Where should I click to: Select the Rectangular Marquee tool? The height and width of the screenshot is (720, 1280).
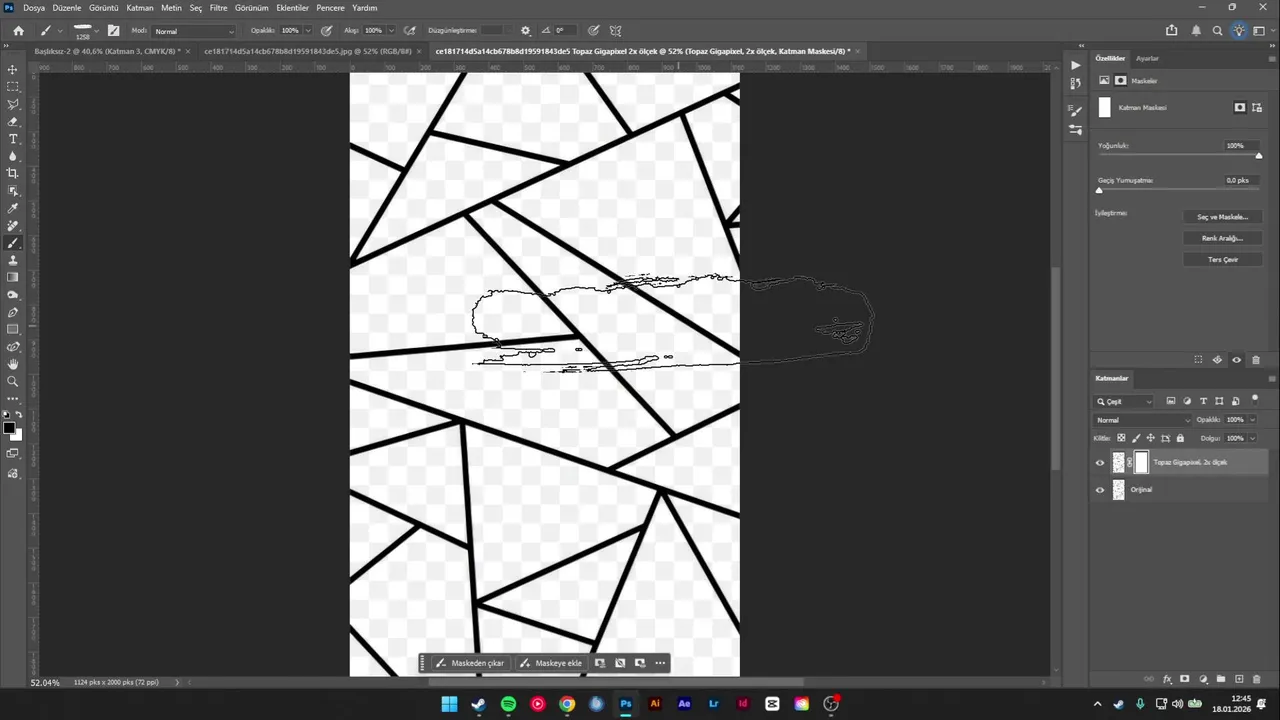click(x=13, y=87)
